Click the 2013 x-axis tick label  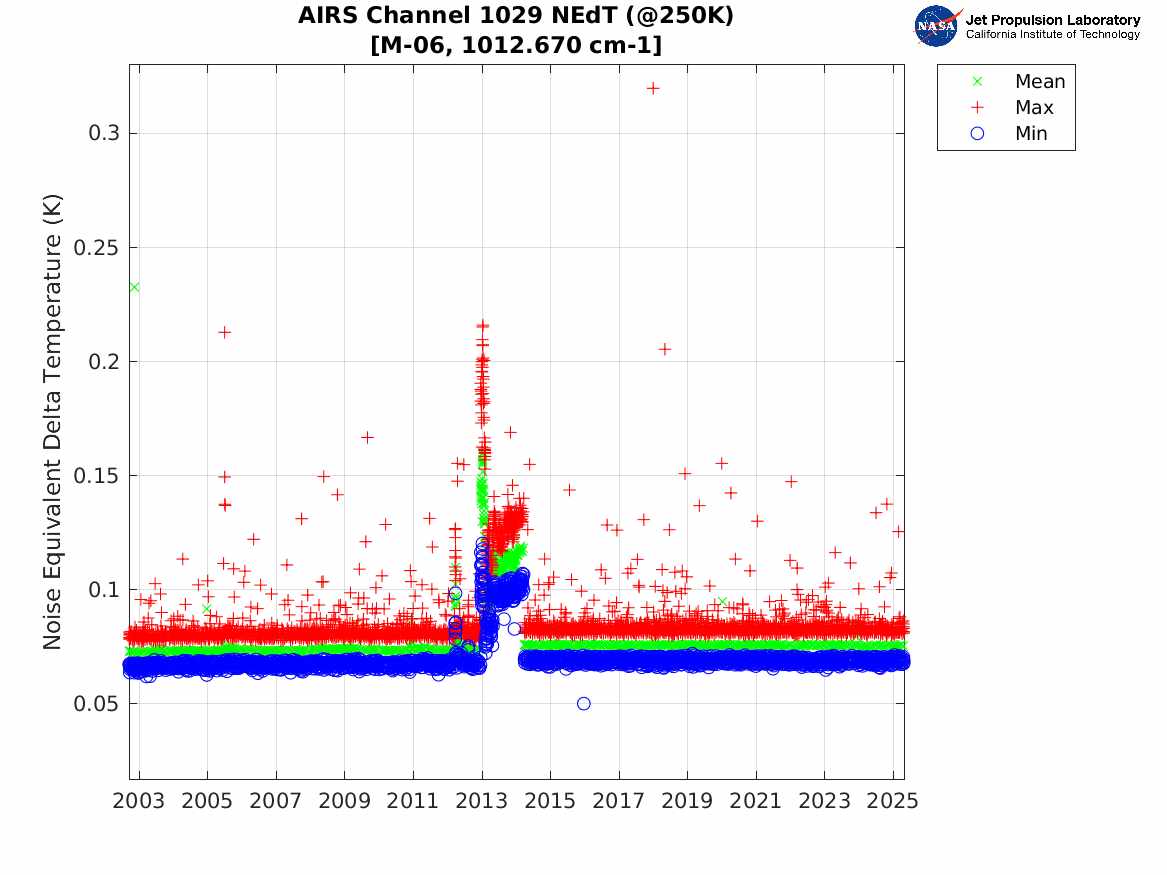pyautogui.click(x=482, y=801)
